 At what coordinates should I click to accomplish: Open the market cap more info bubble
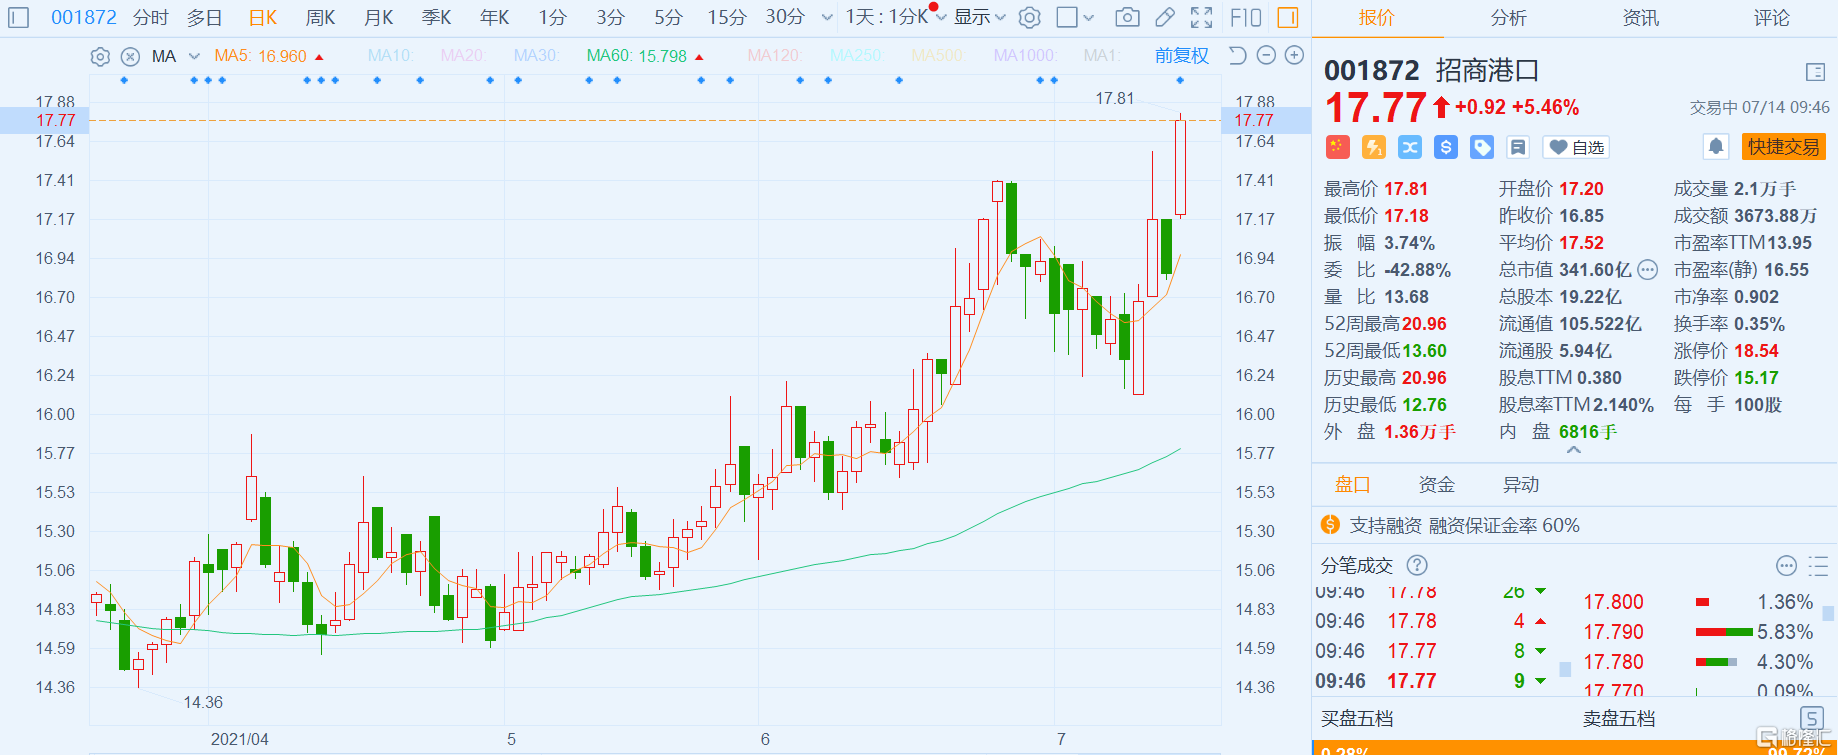click(1648, 270)
